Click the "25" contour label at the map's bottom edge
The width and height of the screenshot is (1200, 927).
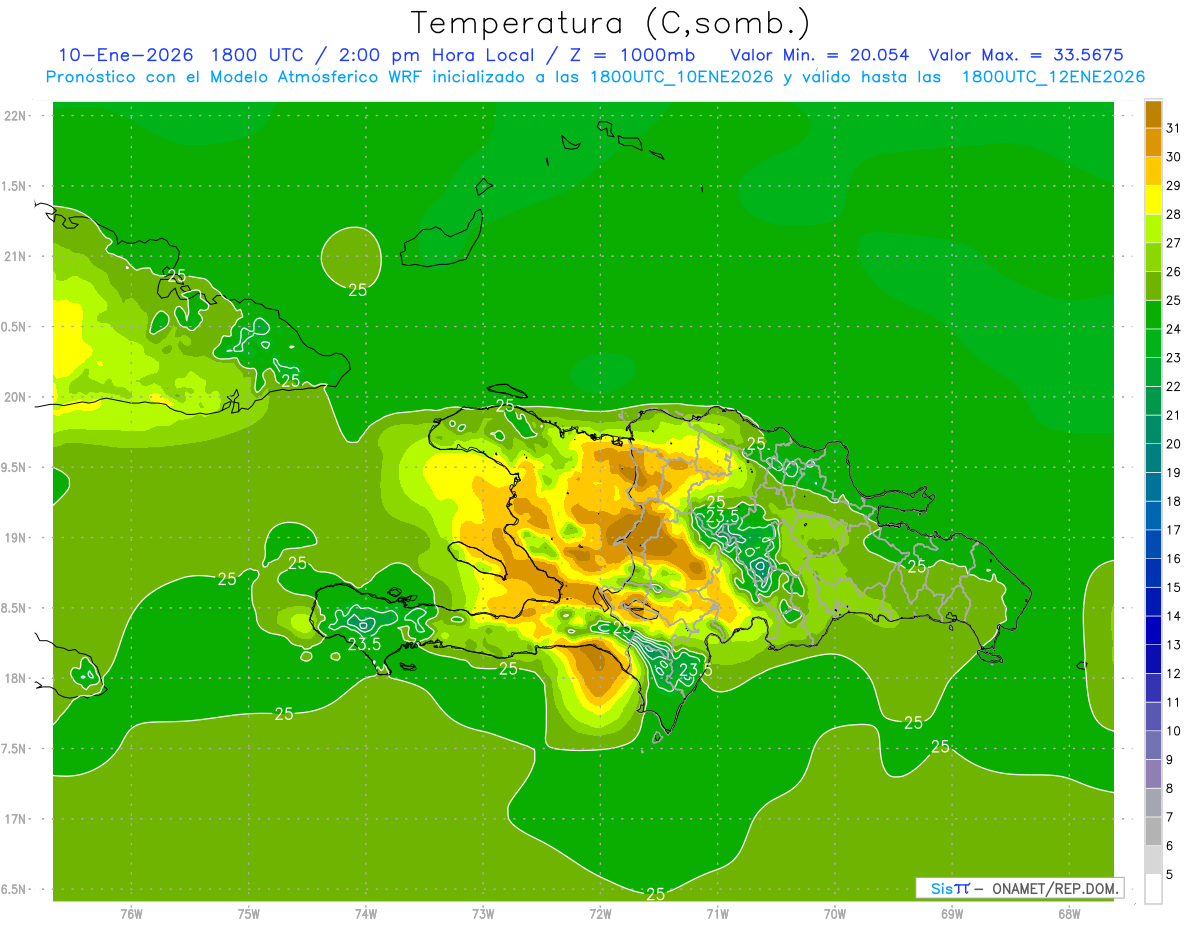point(656,894)
